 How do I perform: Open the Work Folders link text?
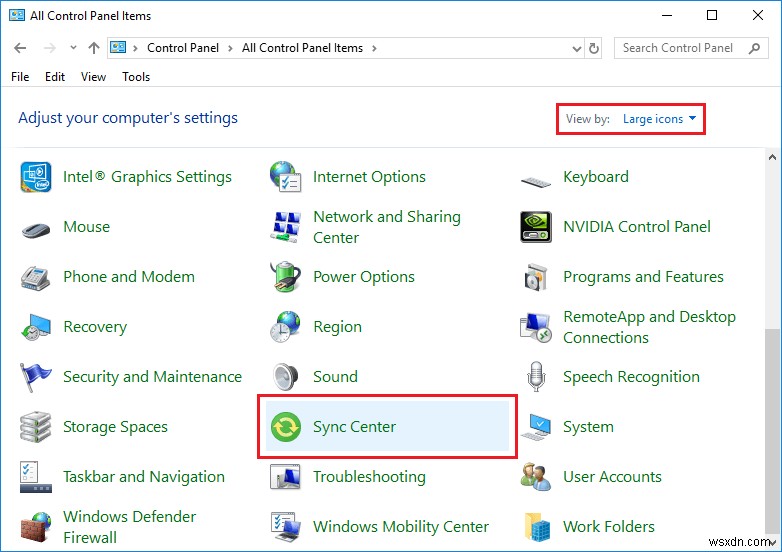click(608, 527)
